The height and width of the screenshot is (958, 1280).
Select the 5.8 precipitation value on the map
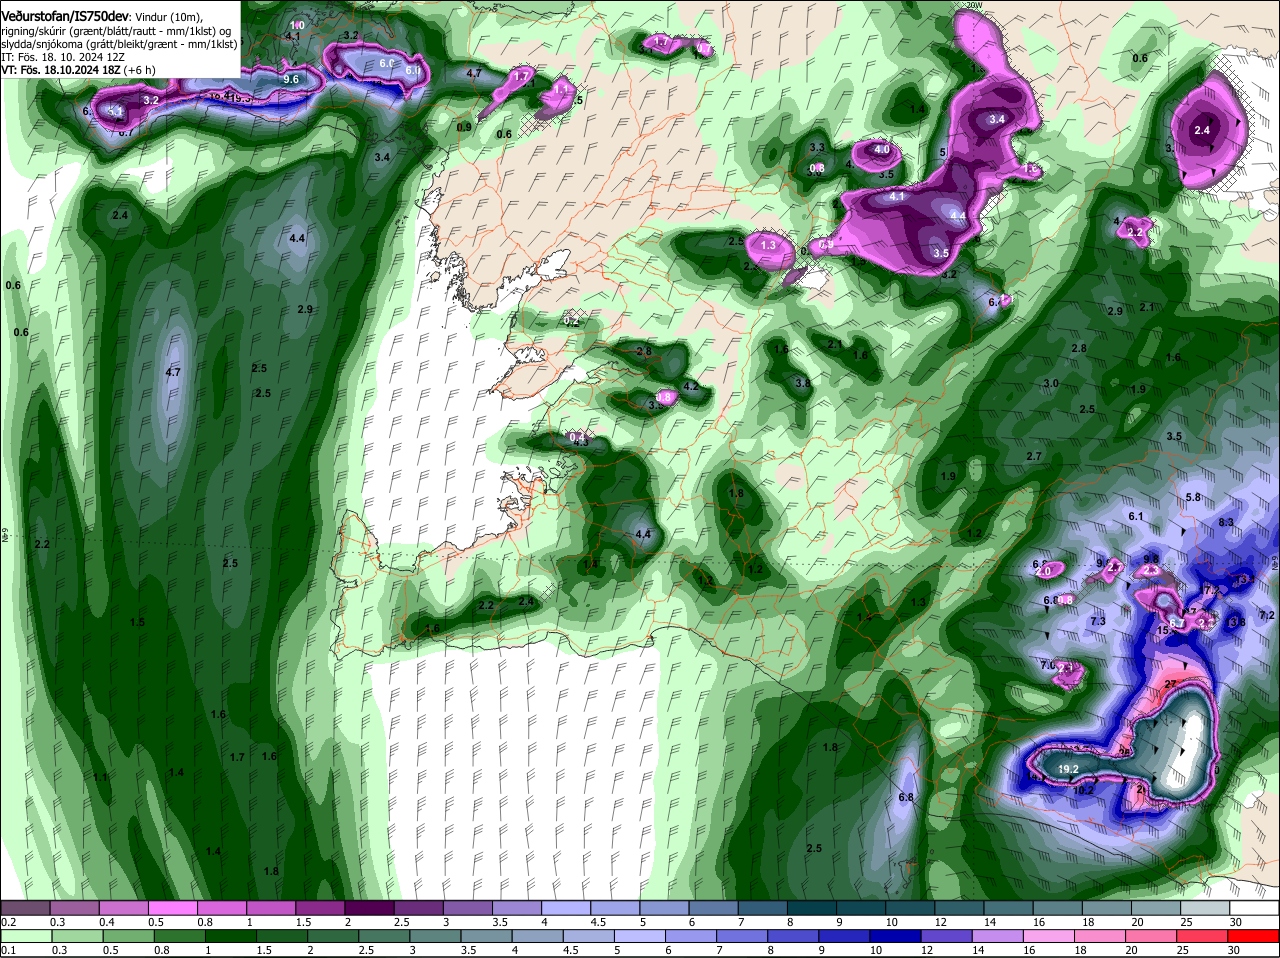(x=1193, y=497)
